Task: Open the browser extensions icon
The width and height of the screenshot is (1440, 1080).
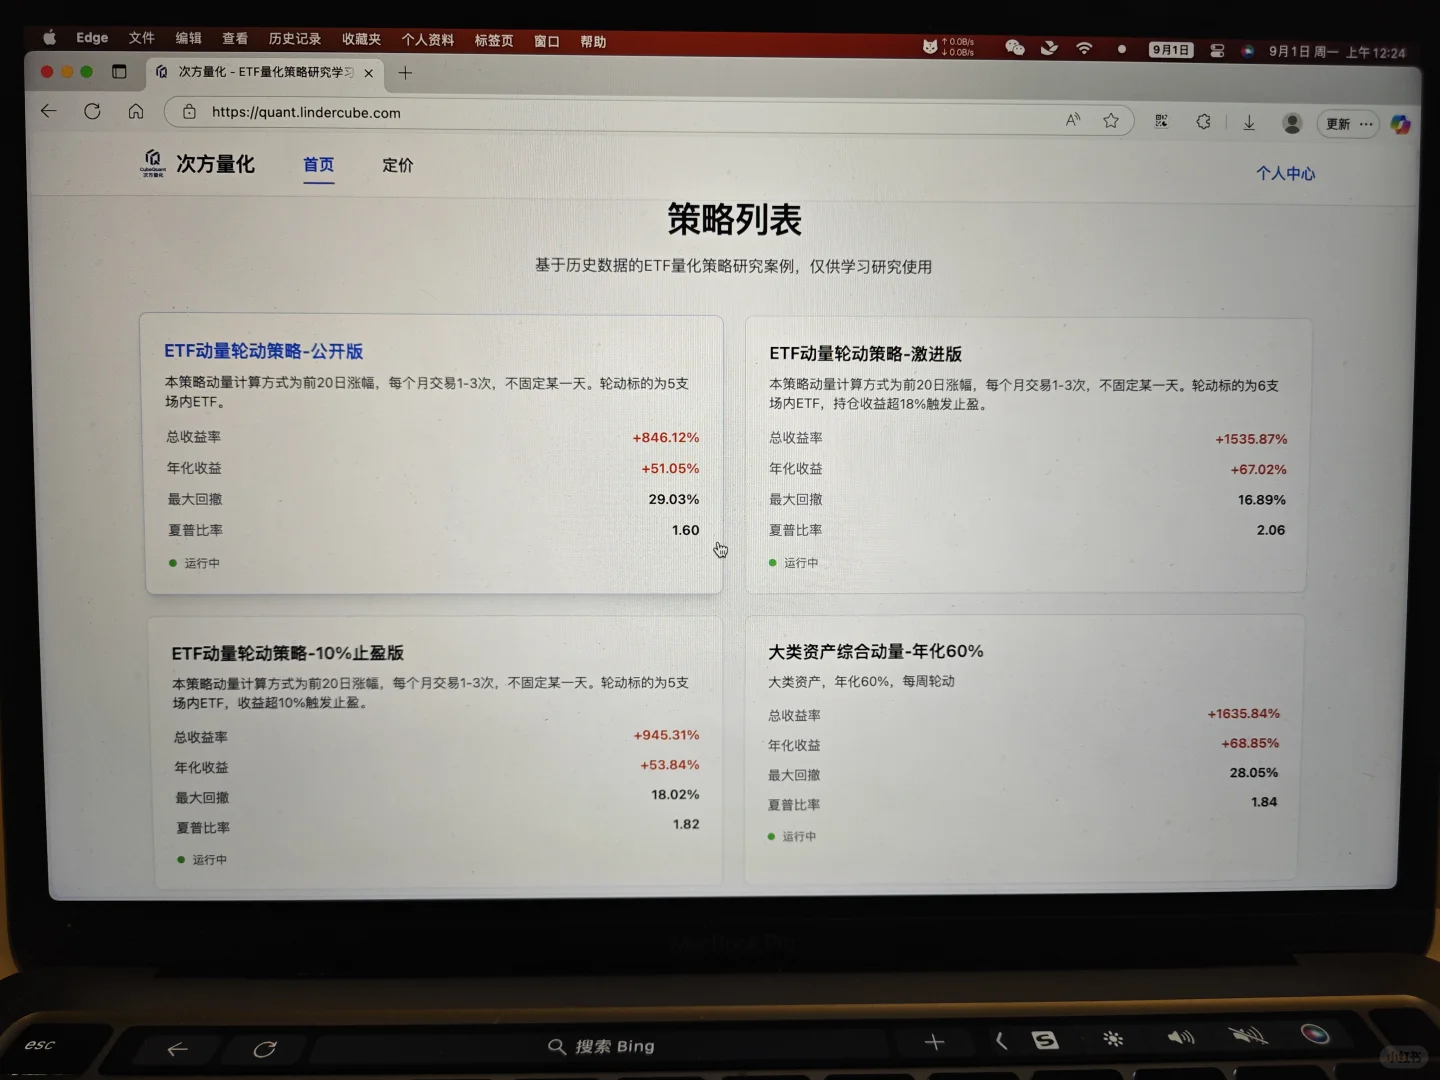Action: [1203, 121]
